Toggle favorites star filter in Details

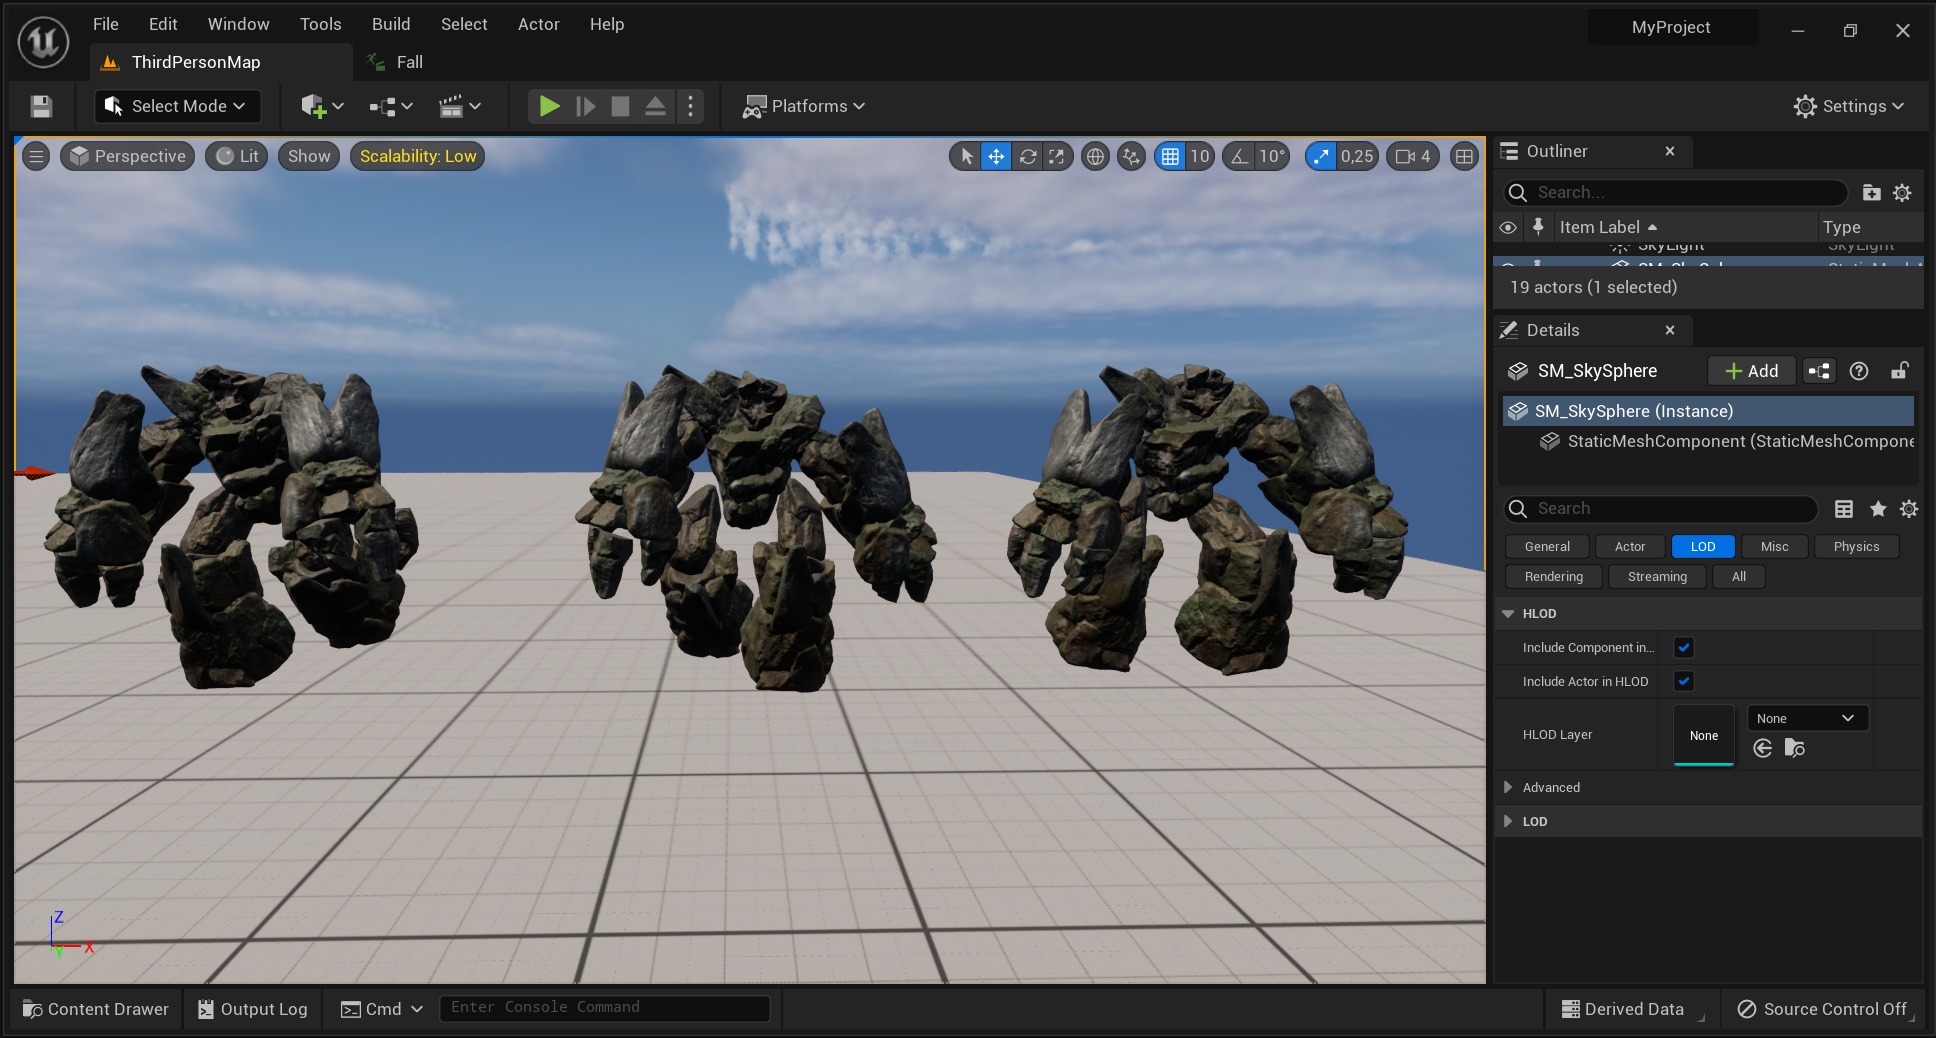click(1878, 509)
